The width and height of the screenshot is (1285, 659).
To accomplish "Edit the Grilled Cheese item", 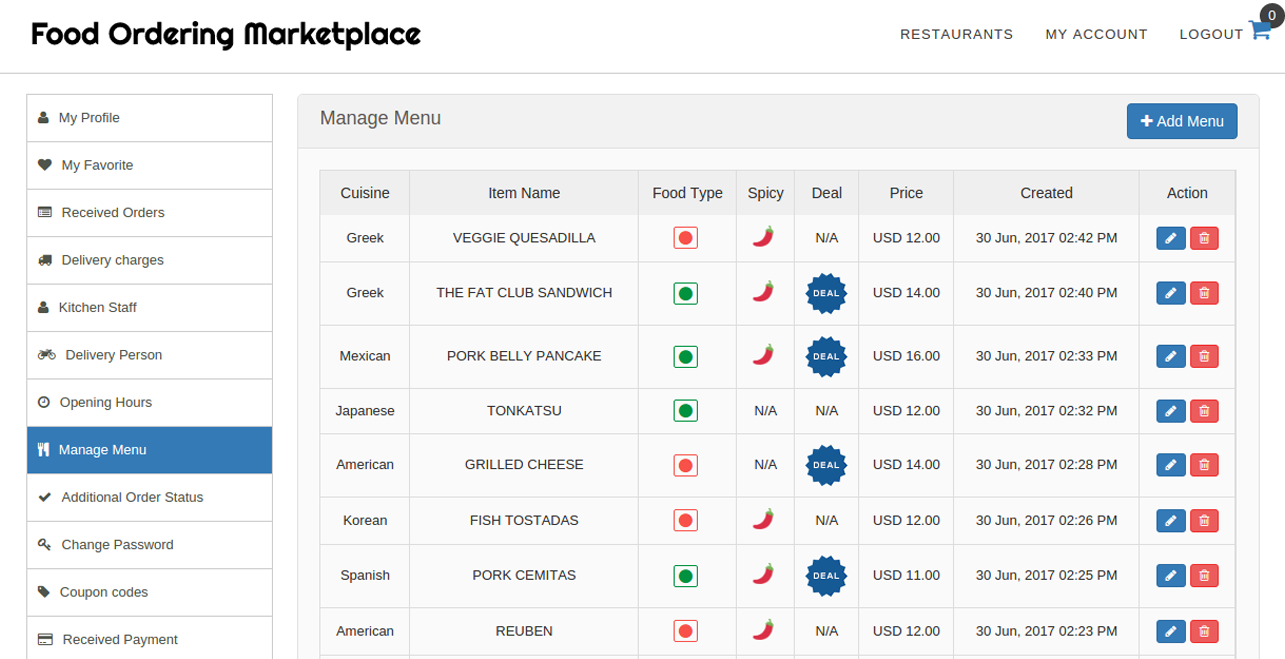I will (1171, 465).
